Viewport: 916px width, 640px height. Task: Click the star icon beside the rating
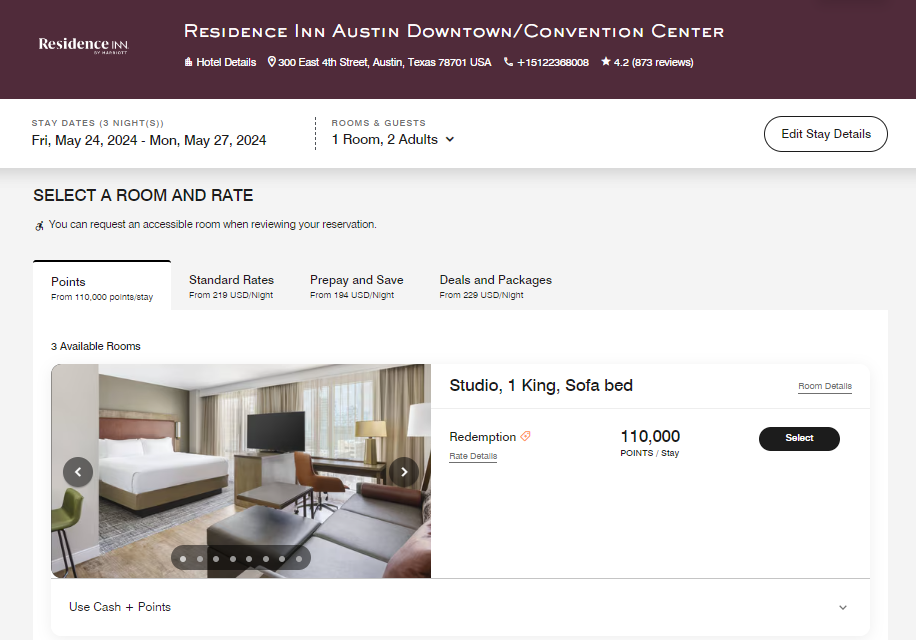[x=604, y=61]
